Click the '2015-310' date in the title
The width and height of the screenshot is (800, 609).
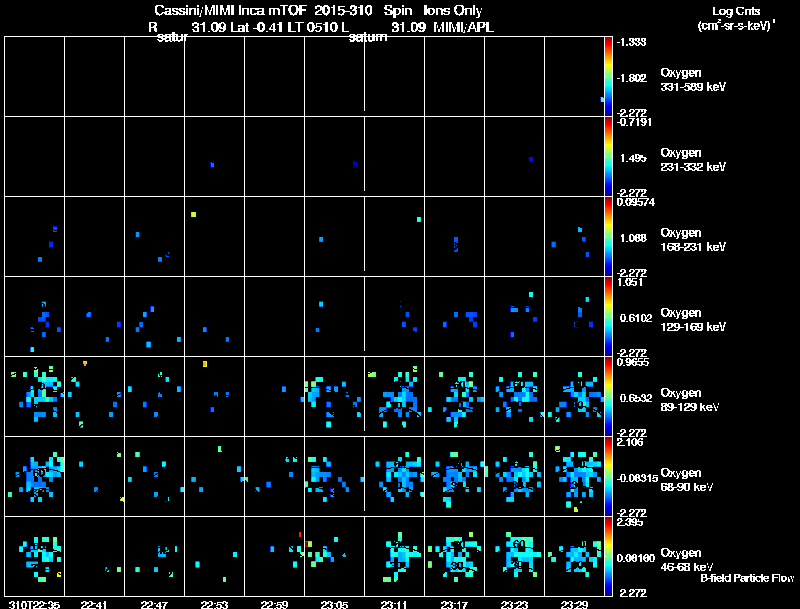coord(343,11)
